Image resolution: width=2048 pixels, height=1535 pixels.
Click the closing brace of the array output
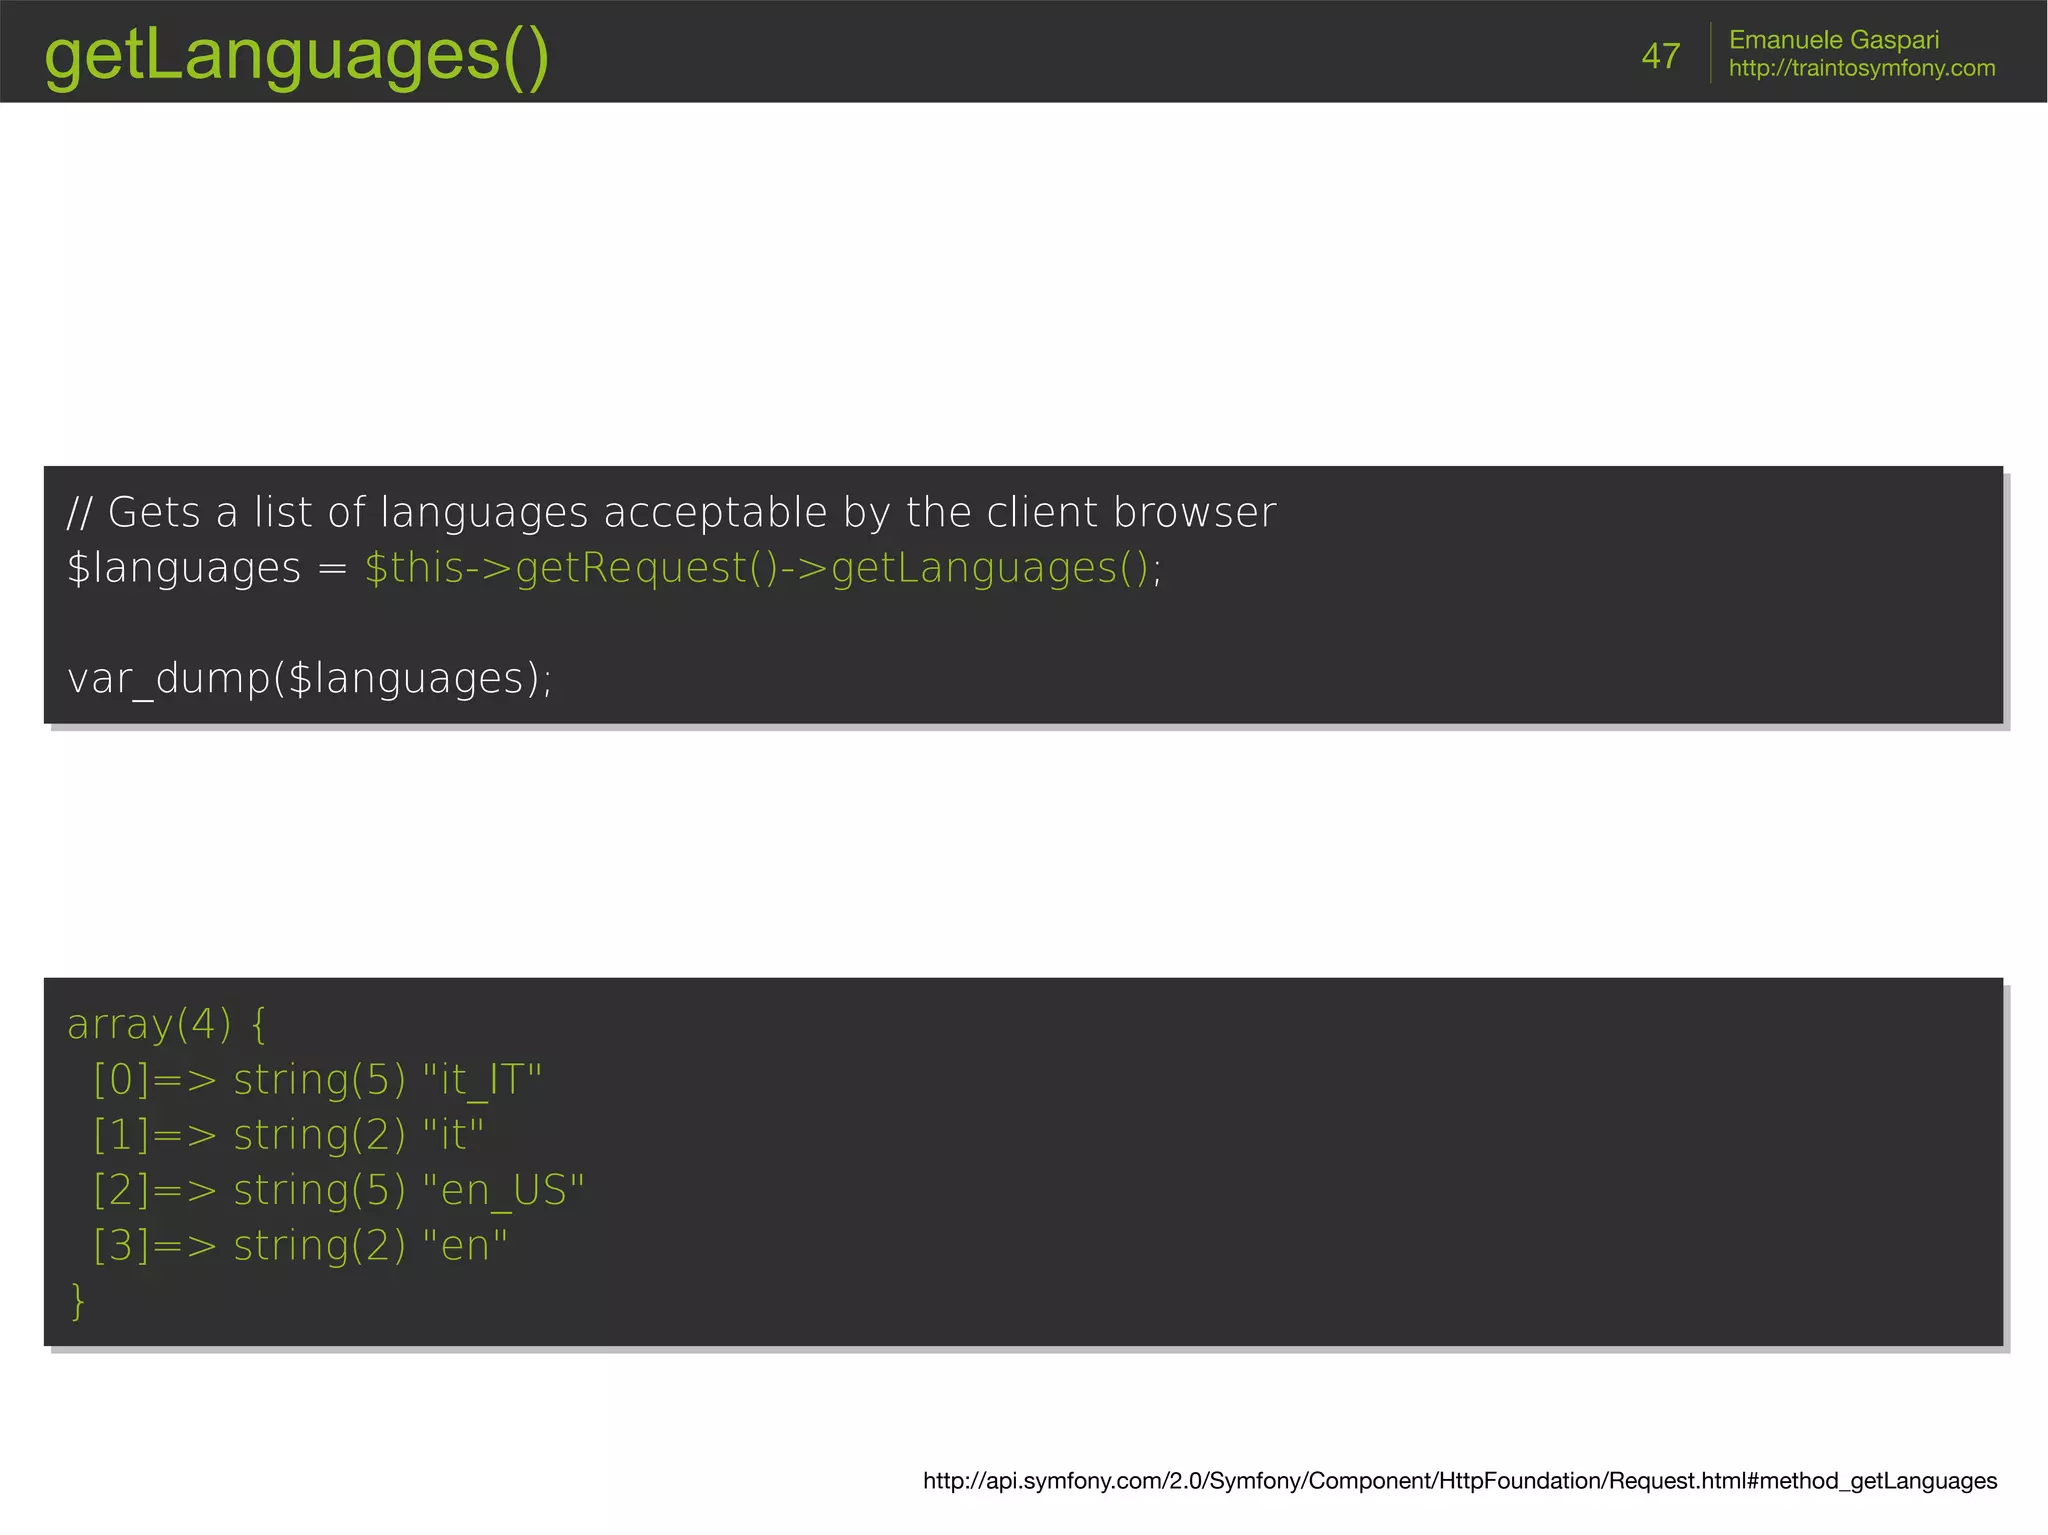click(77, 1301)
